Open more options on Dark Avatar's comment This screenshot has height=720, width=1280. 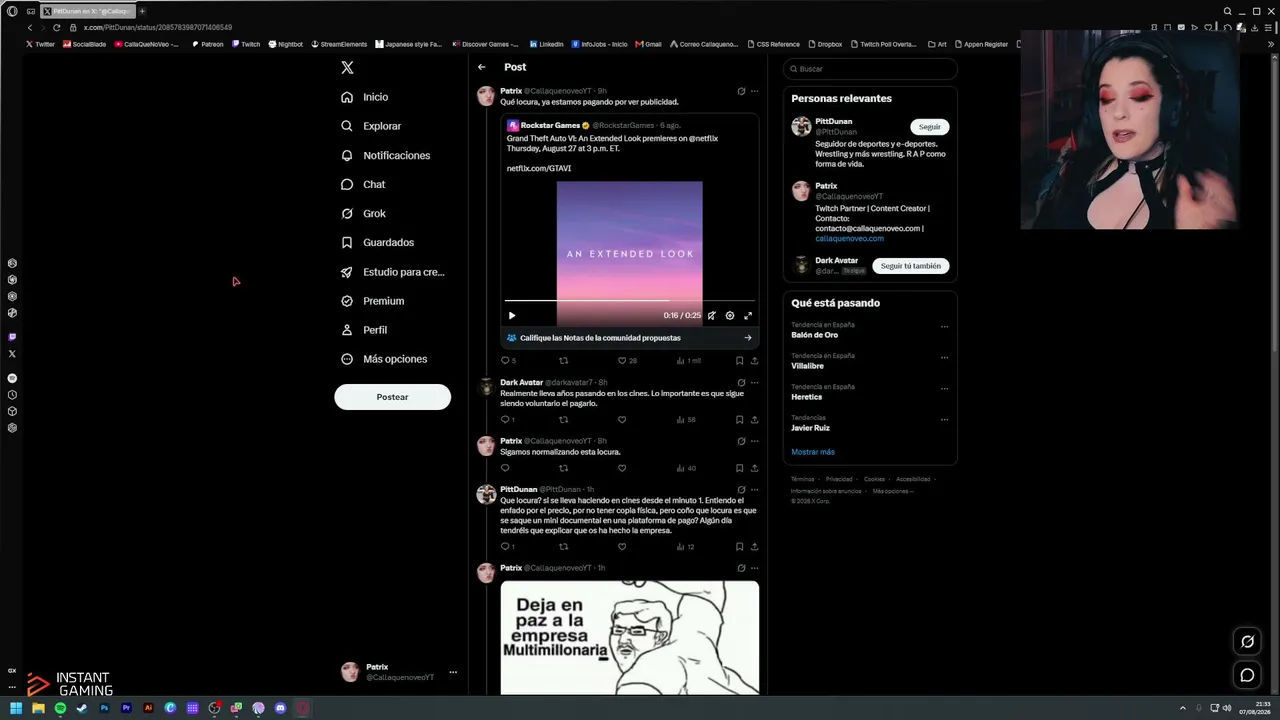tap(754, 382)
